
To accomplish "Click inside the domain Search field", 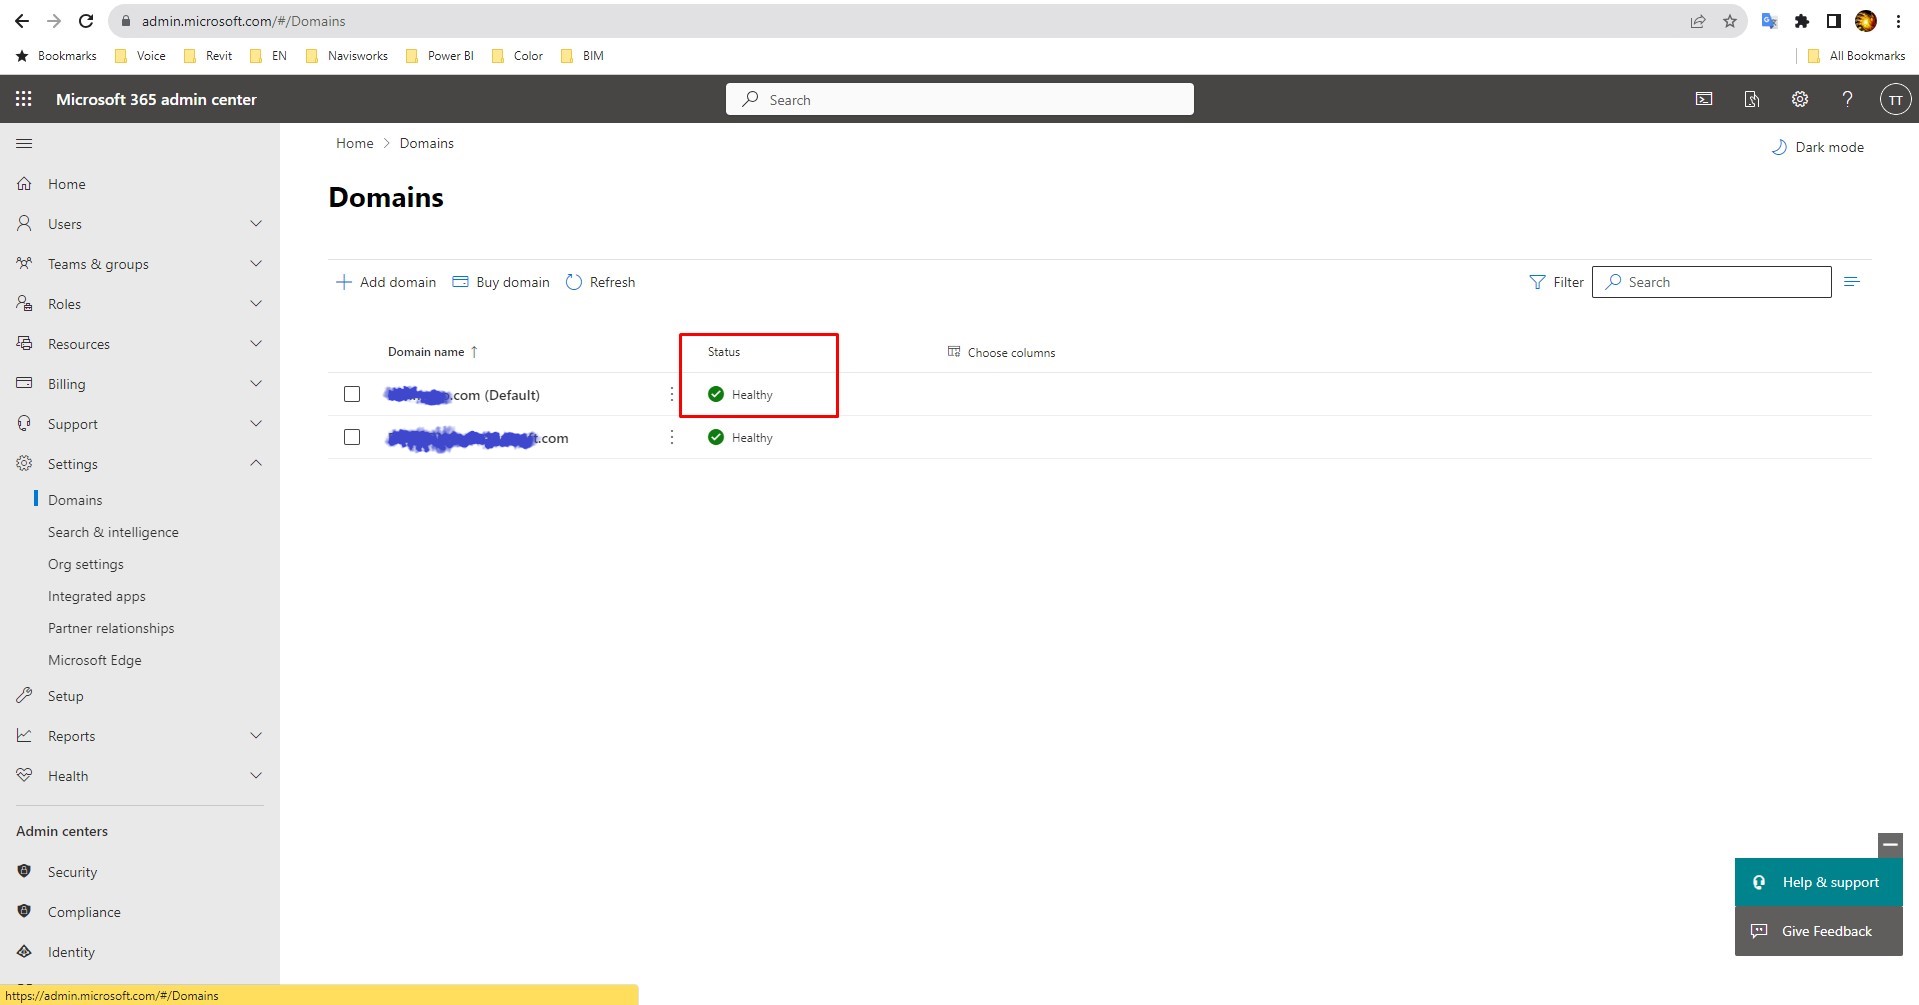I will point(1711,282).
